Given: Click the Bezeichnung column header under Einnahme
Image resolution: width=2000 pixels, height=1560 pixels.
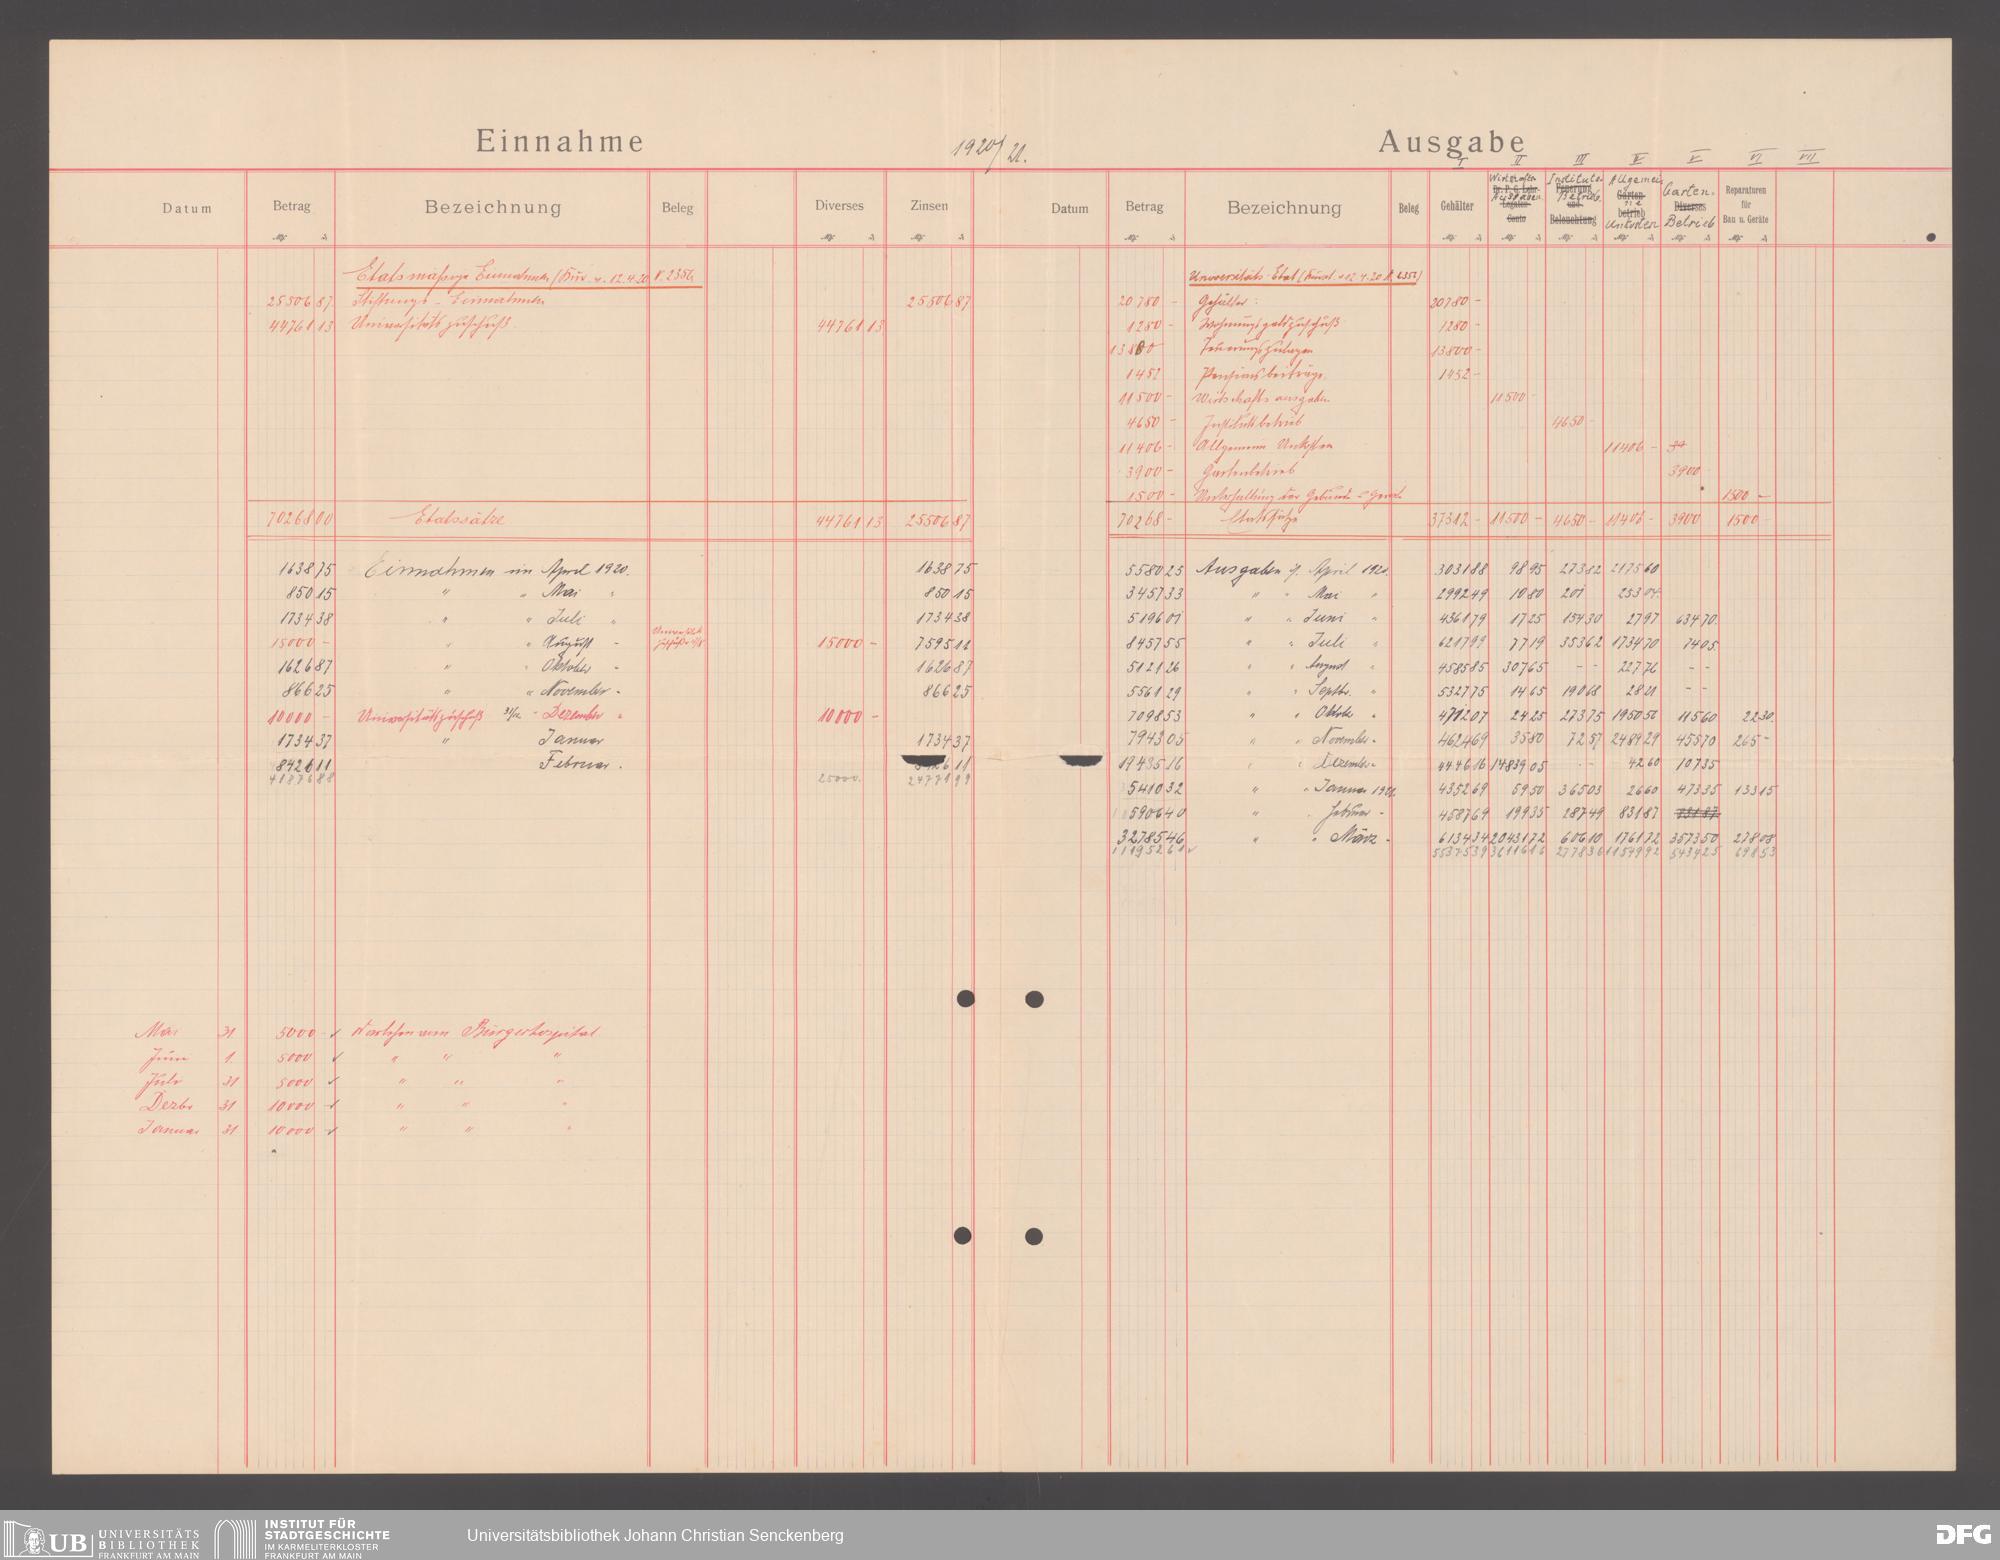Looking at the screenshot, I should tap(493, 208).
